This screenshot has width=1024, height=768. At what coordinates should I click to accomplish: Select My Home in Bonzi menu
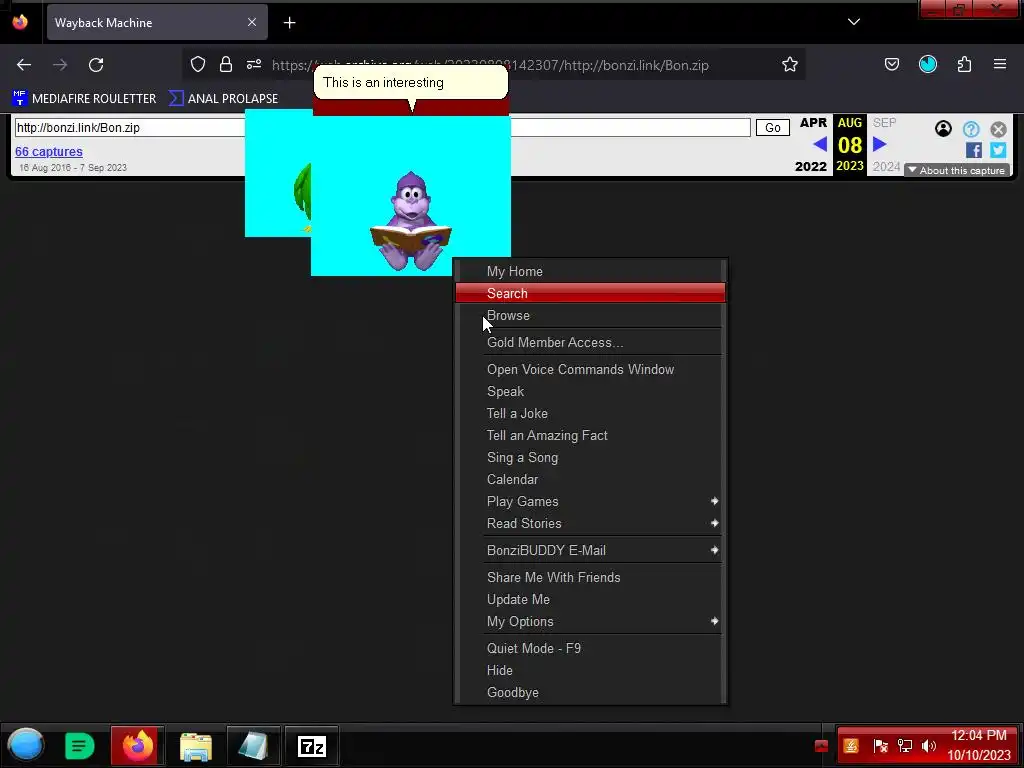tap(590, 271)
